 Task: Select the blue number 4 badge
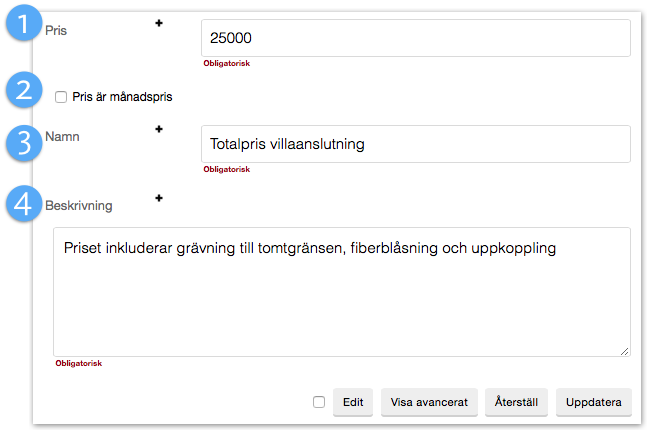tap(24, 204)
